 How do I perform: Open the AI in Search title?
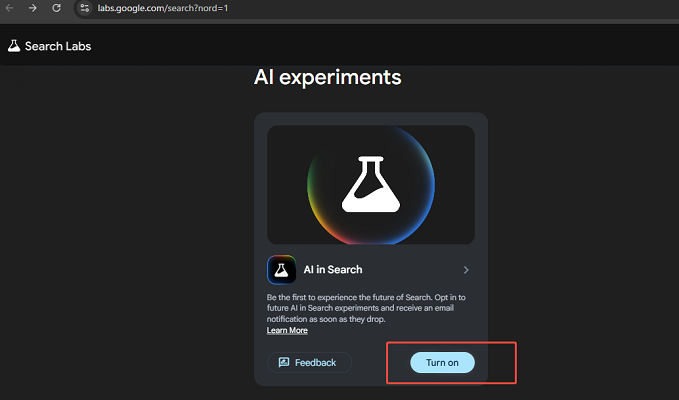pos(333,270)
